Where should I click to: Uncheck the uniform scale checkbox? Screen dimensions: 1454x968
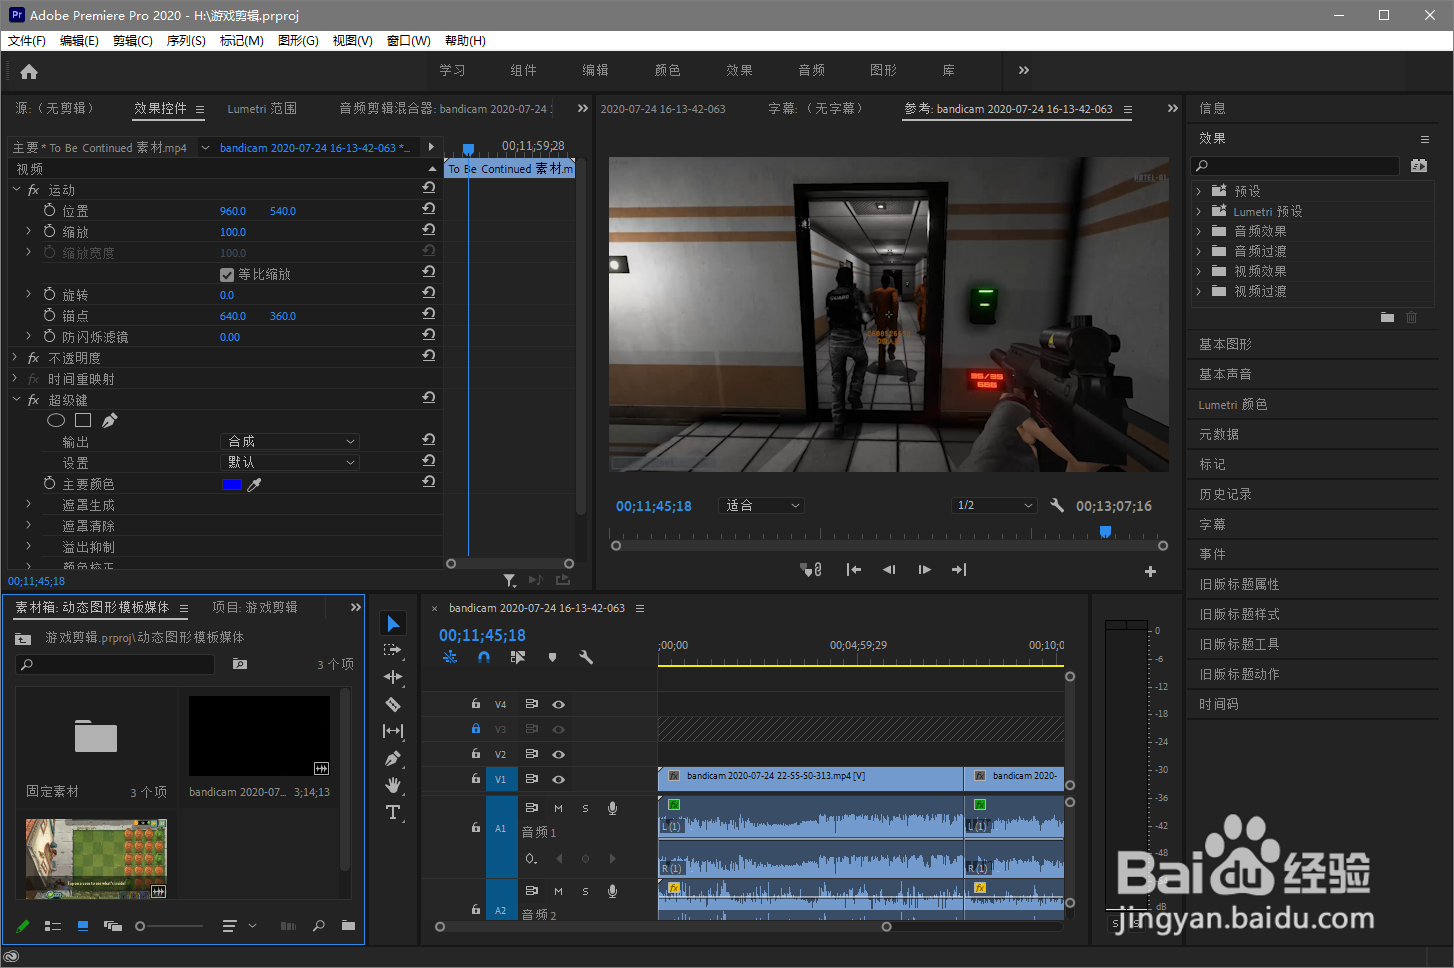pyautogui.click(x=227, y=274)
